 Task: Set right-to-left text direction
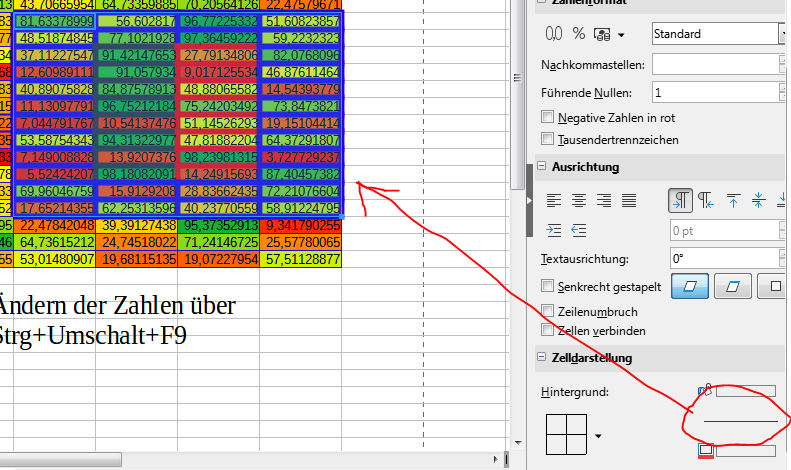pos(705,201)
